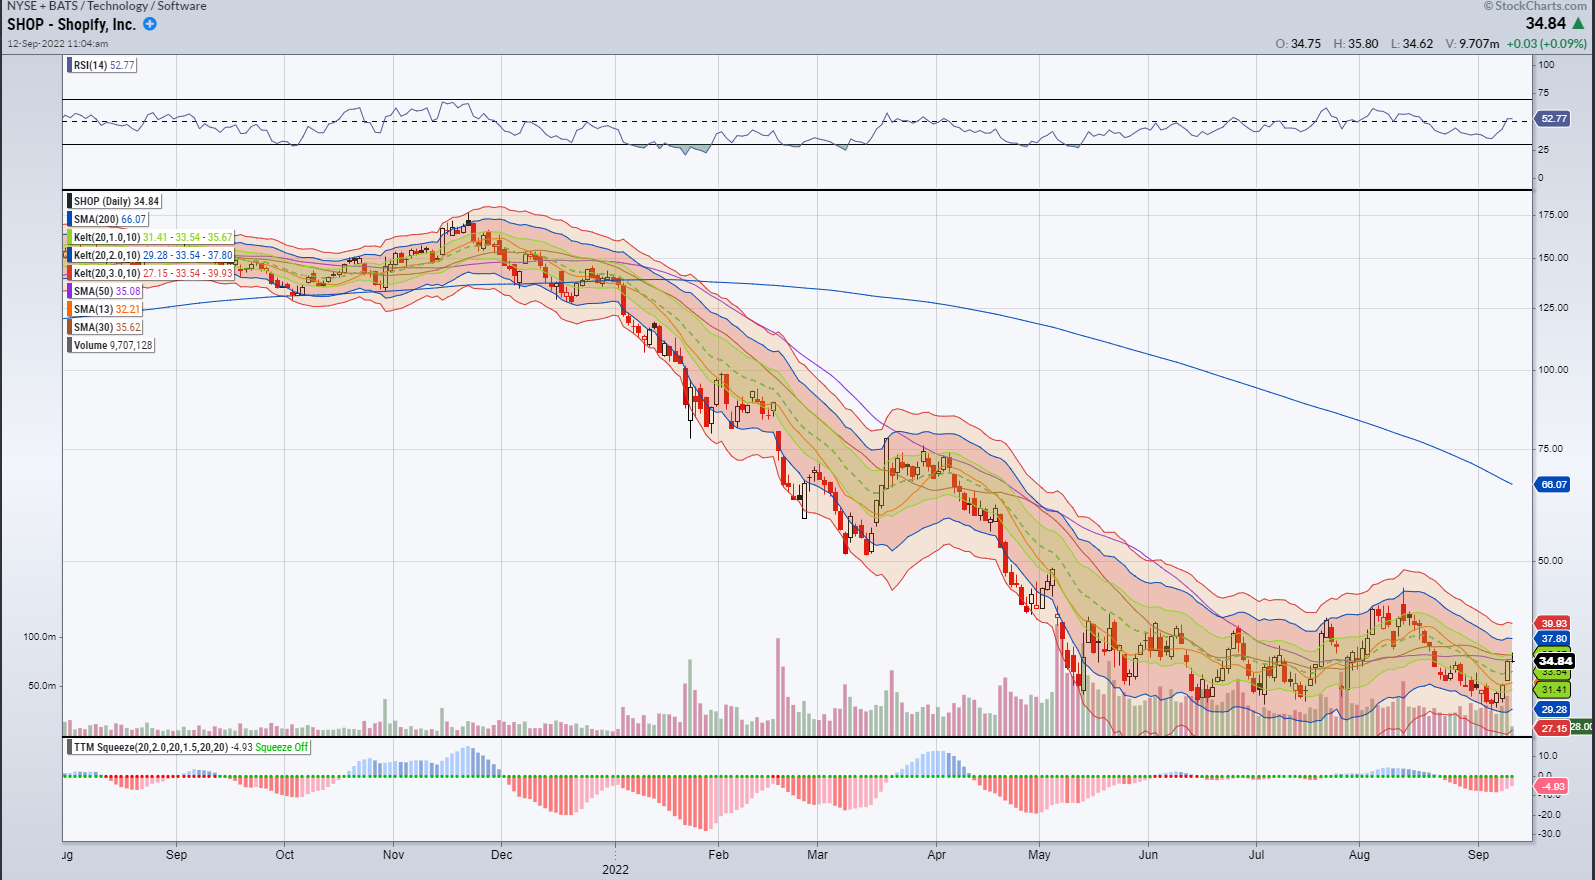Click the blue plus icon beside Shopify, Inc.
Image resolution: width=1595 pixels, height=880 pixels.
150,24
